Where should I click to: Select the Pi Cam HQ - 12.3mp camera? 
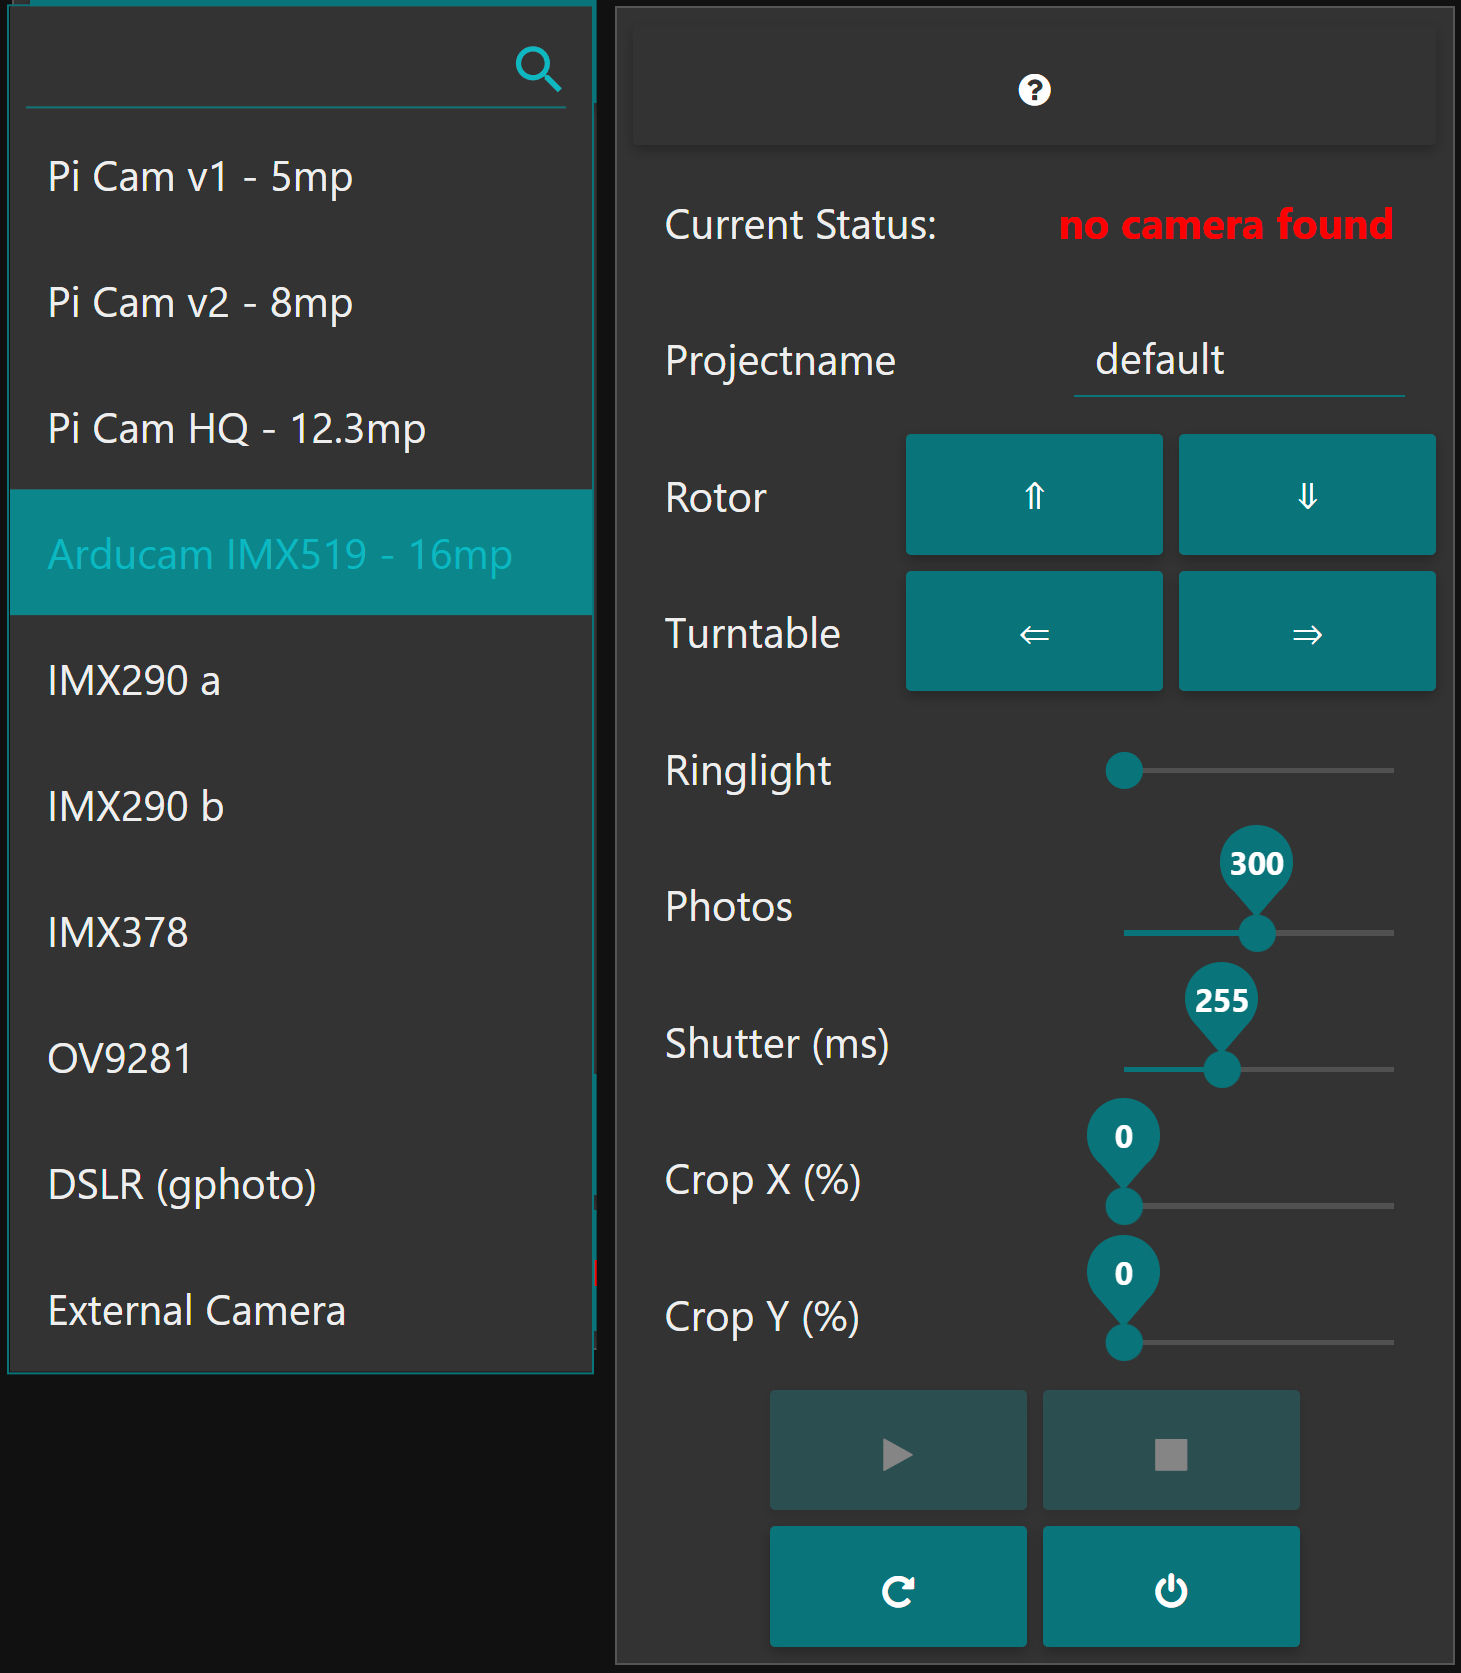pyautogui.click(x=236, y=428)
